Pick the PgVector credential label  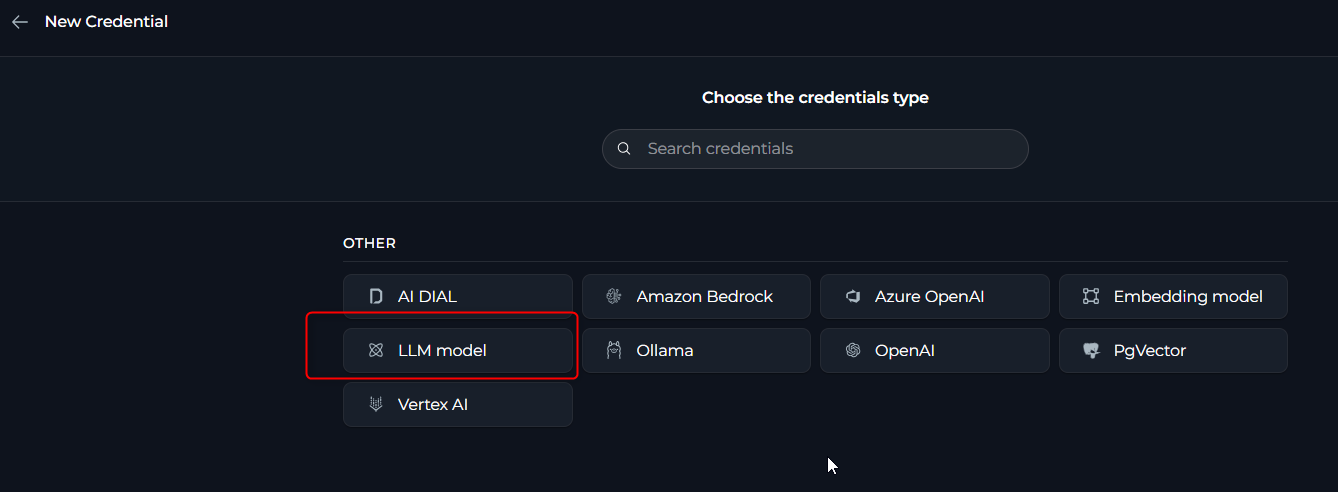(1149, 351)
